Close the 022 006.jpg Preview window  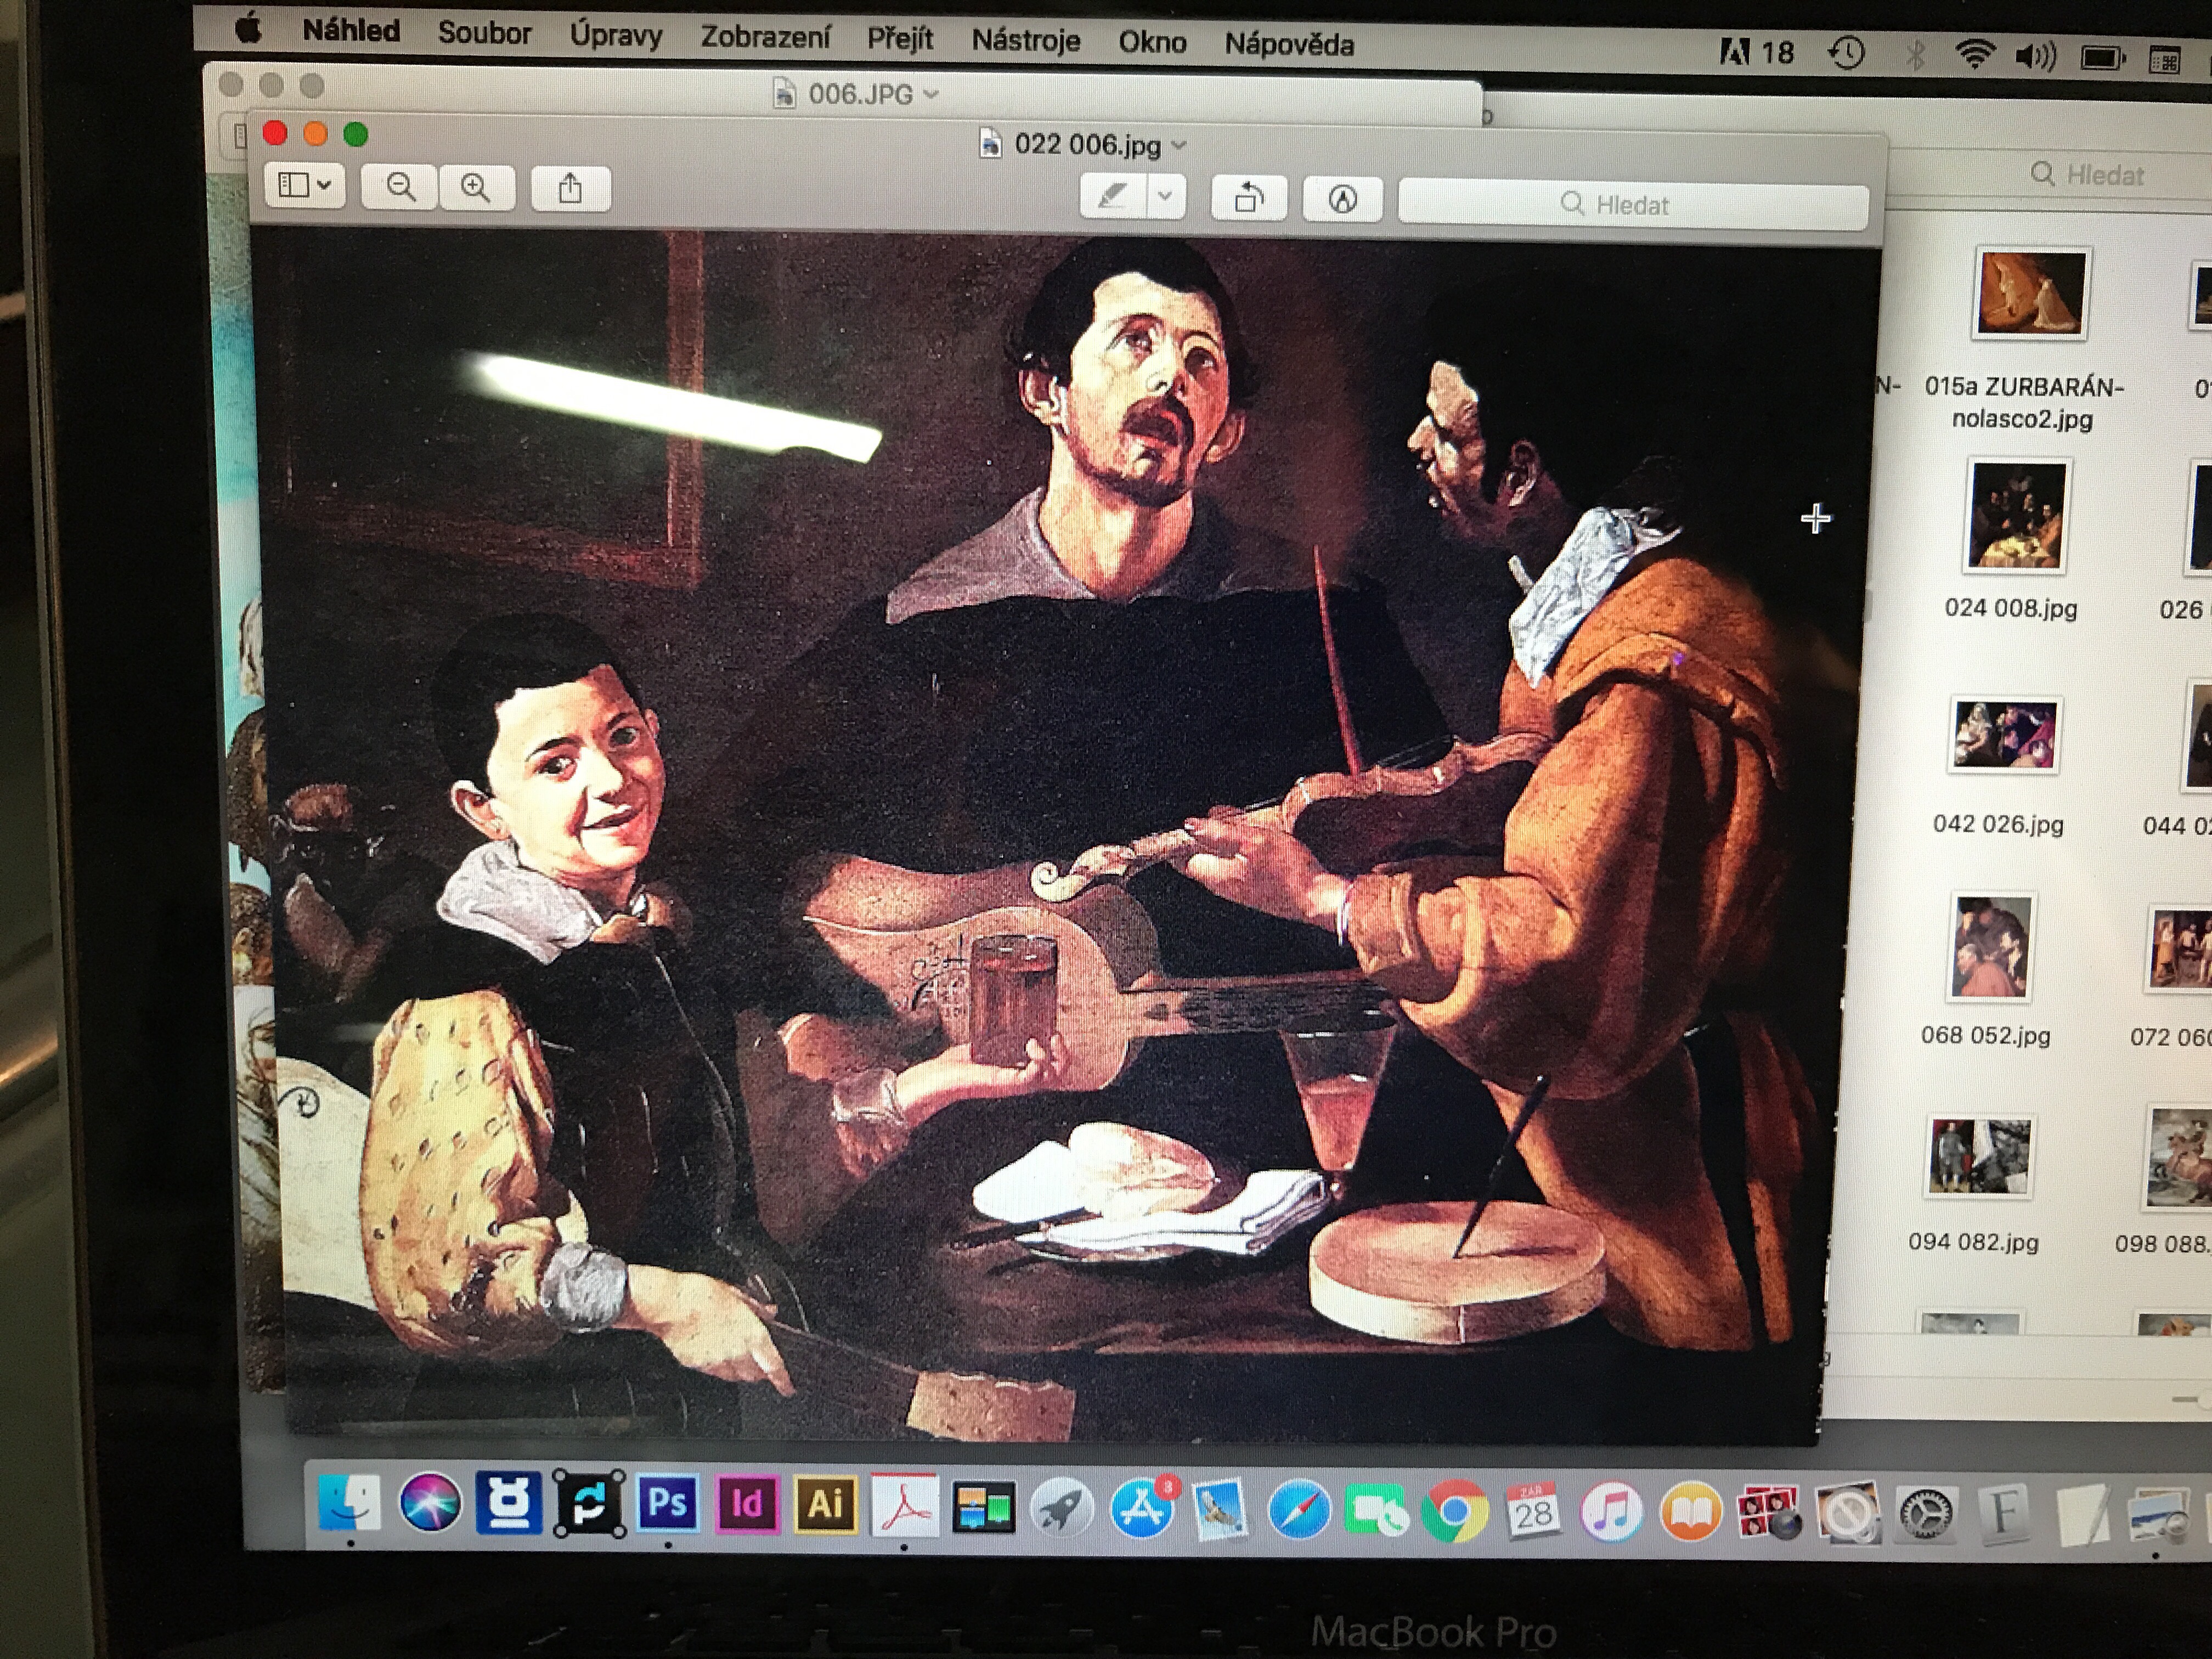pos(275,133)
